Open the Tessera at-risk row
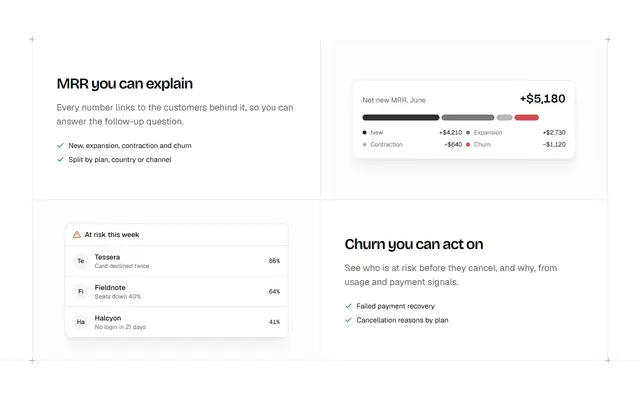 pyautogui.click(x=176, y=261)
